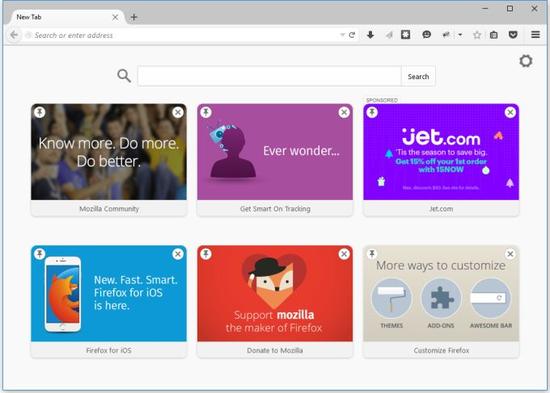Remove the Customize Firefox tile
Screen dimensions: 550x393
point(510,254)
